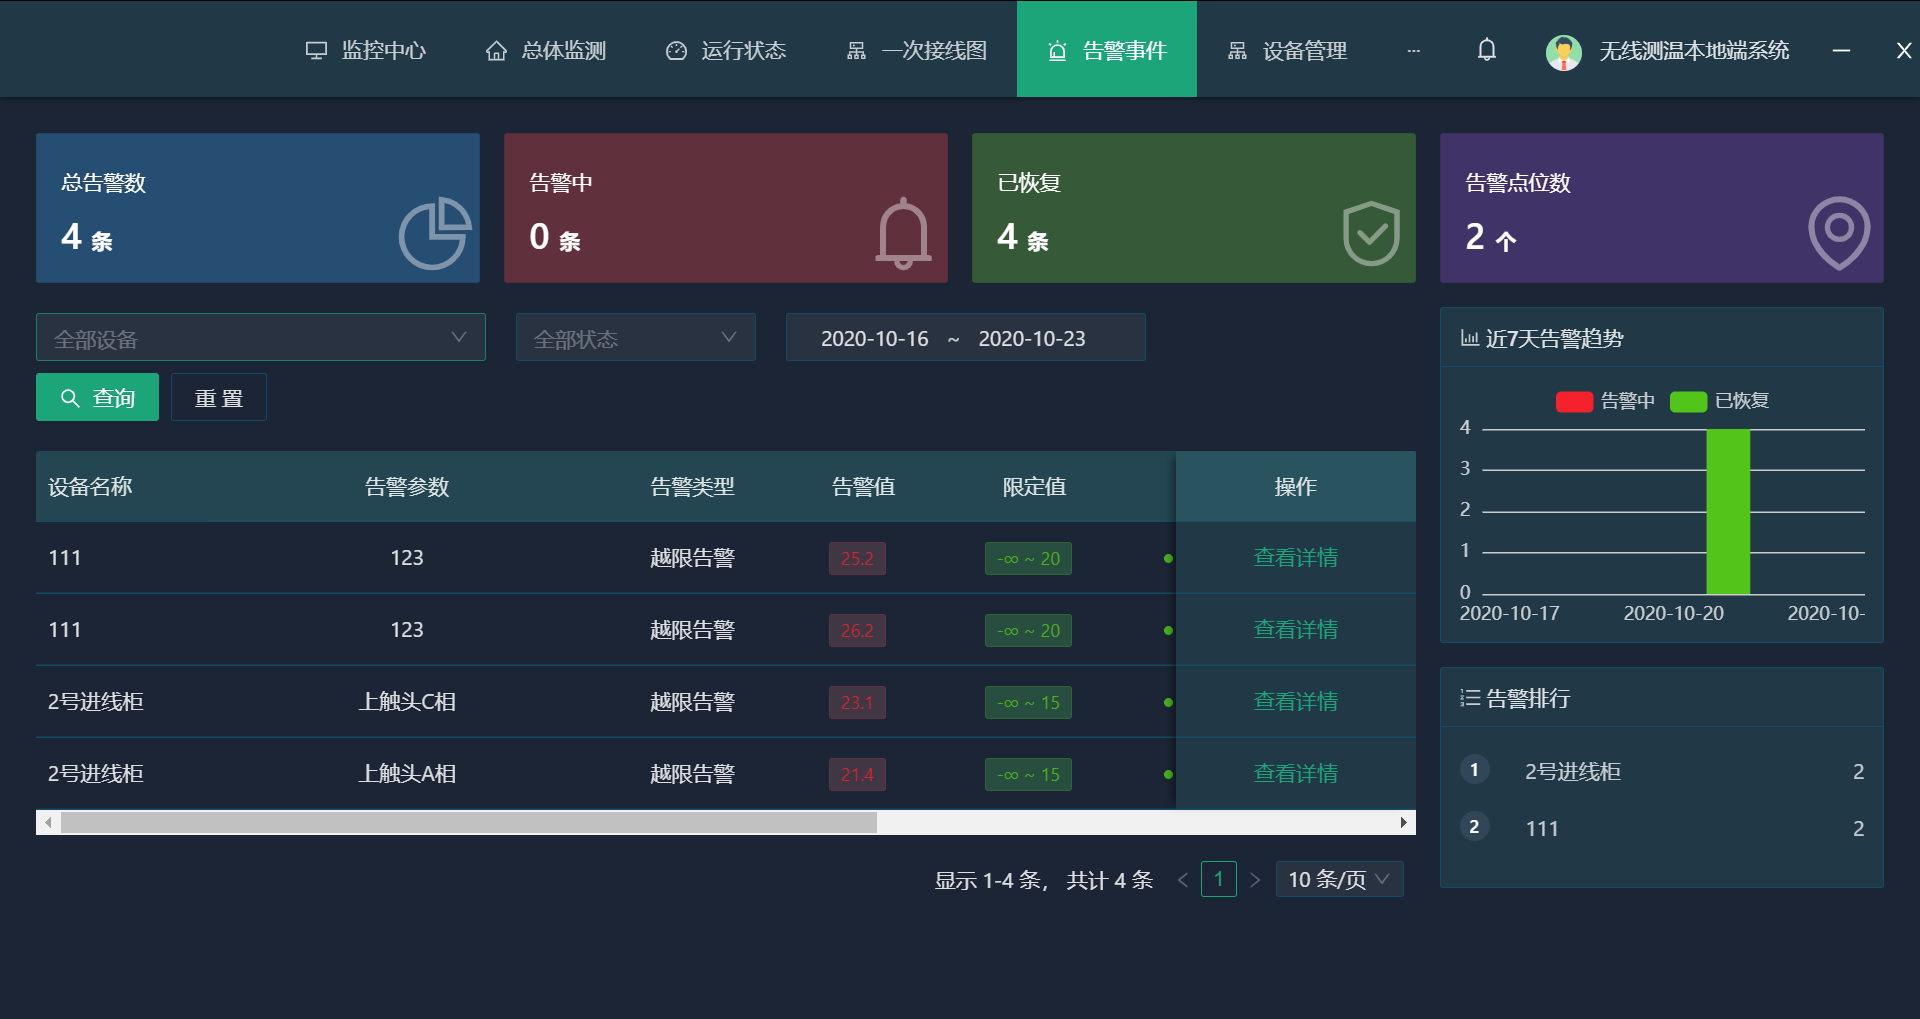1920x1019 pixels.
Task: Click the 近7天告警趋势 chart icon
Action: (1470, 338)
